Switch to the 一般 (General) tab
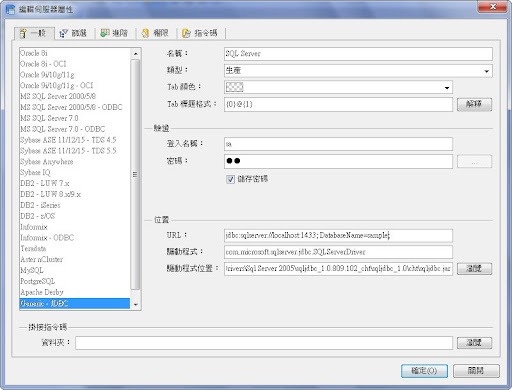This screenshot has height=390, width=512. 34,33
